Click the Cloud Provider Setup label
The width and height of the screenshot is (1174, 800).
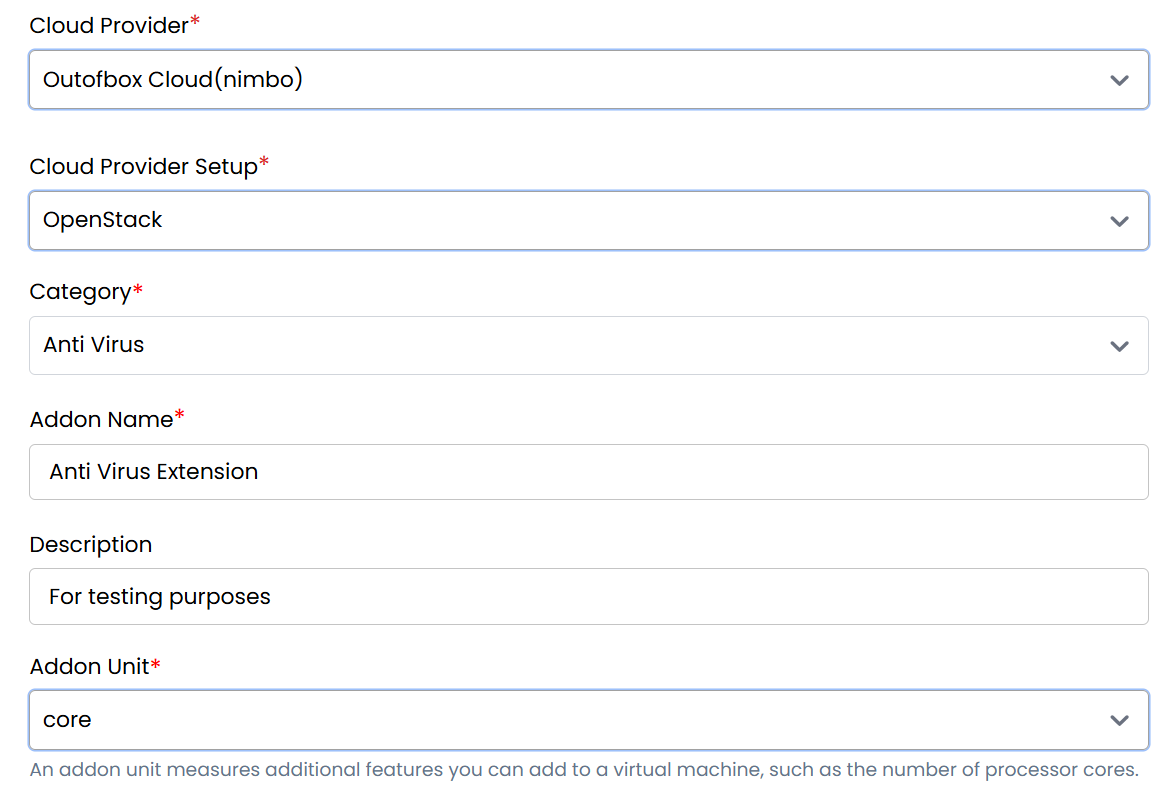pyautogui.click(x=143, y=167)
